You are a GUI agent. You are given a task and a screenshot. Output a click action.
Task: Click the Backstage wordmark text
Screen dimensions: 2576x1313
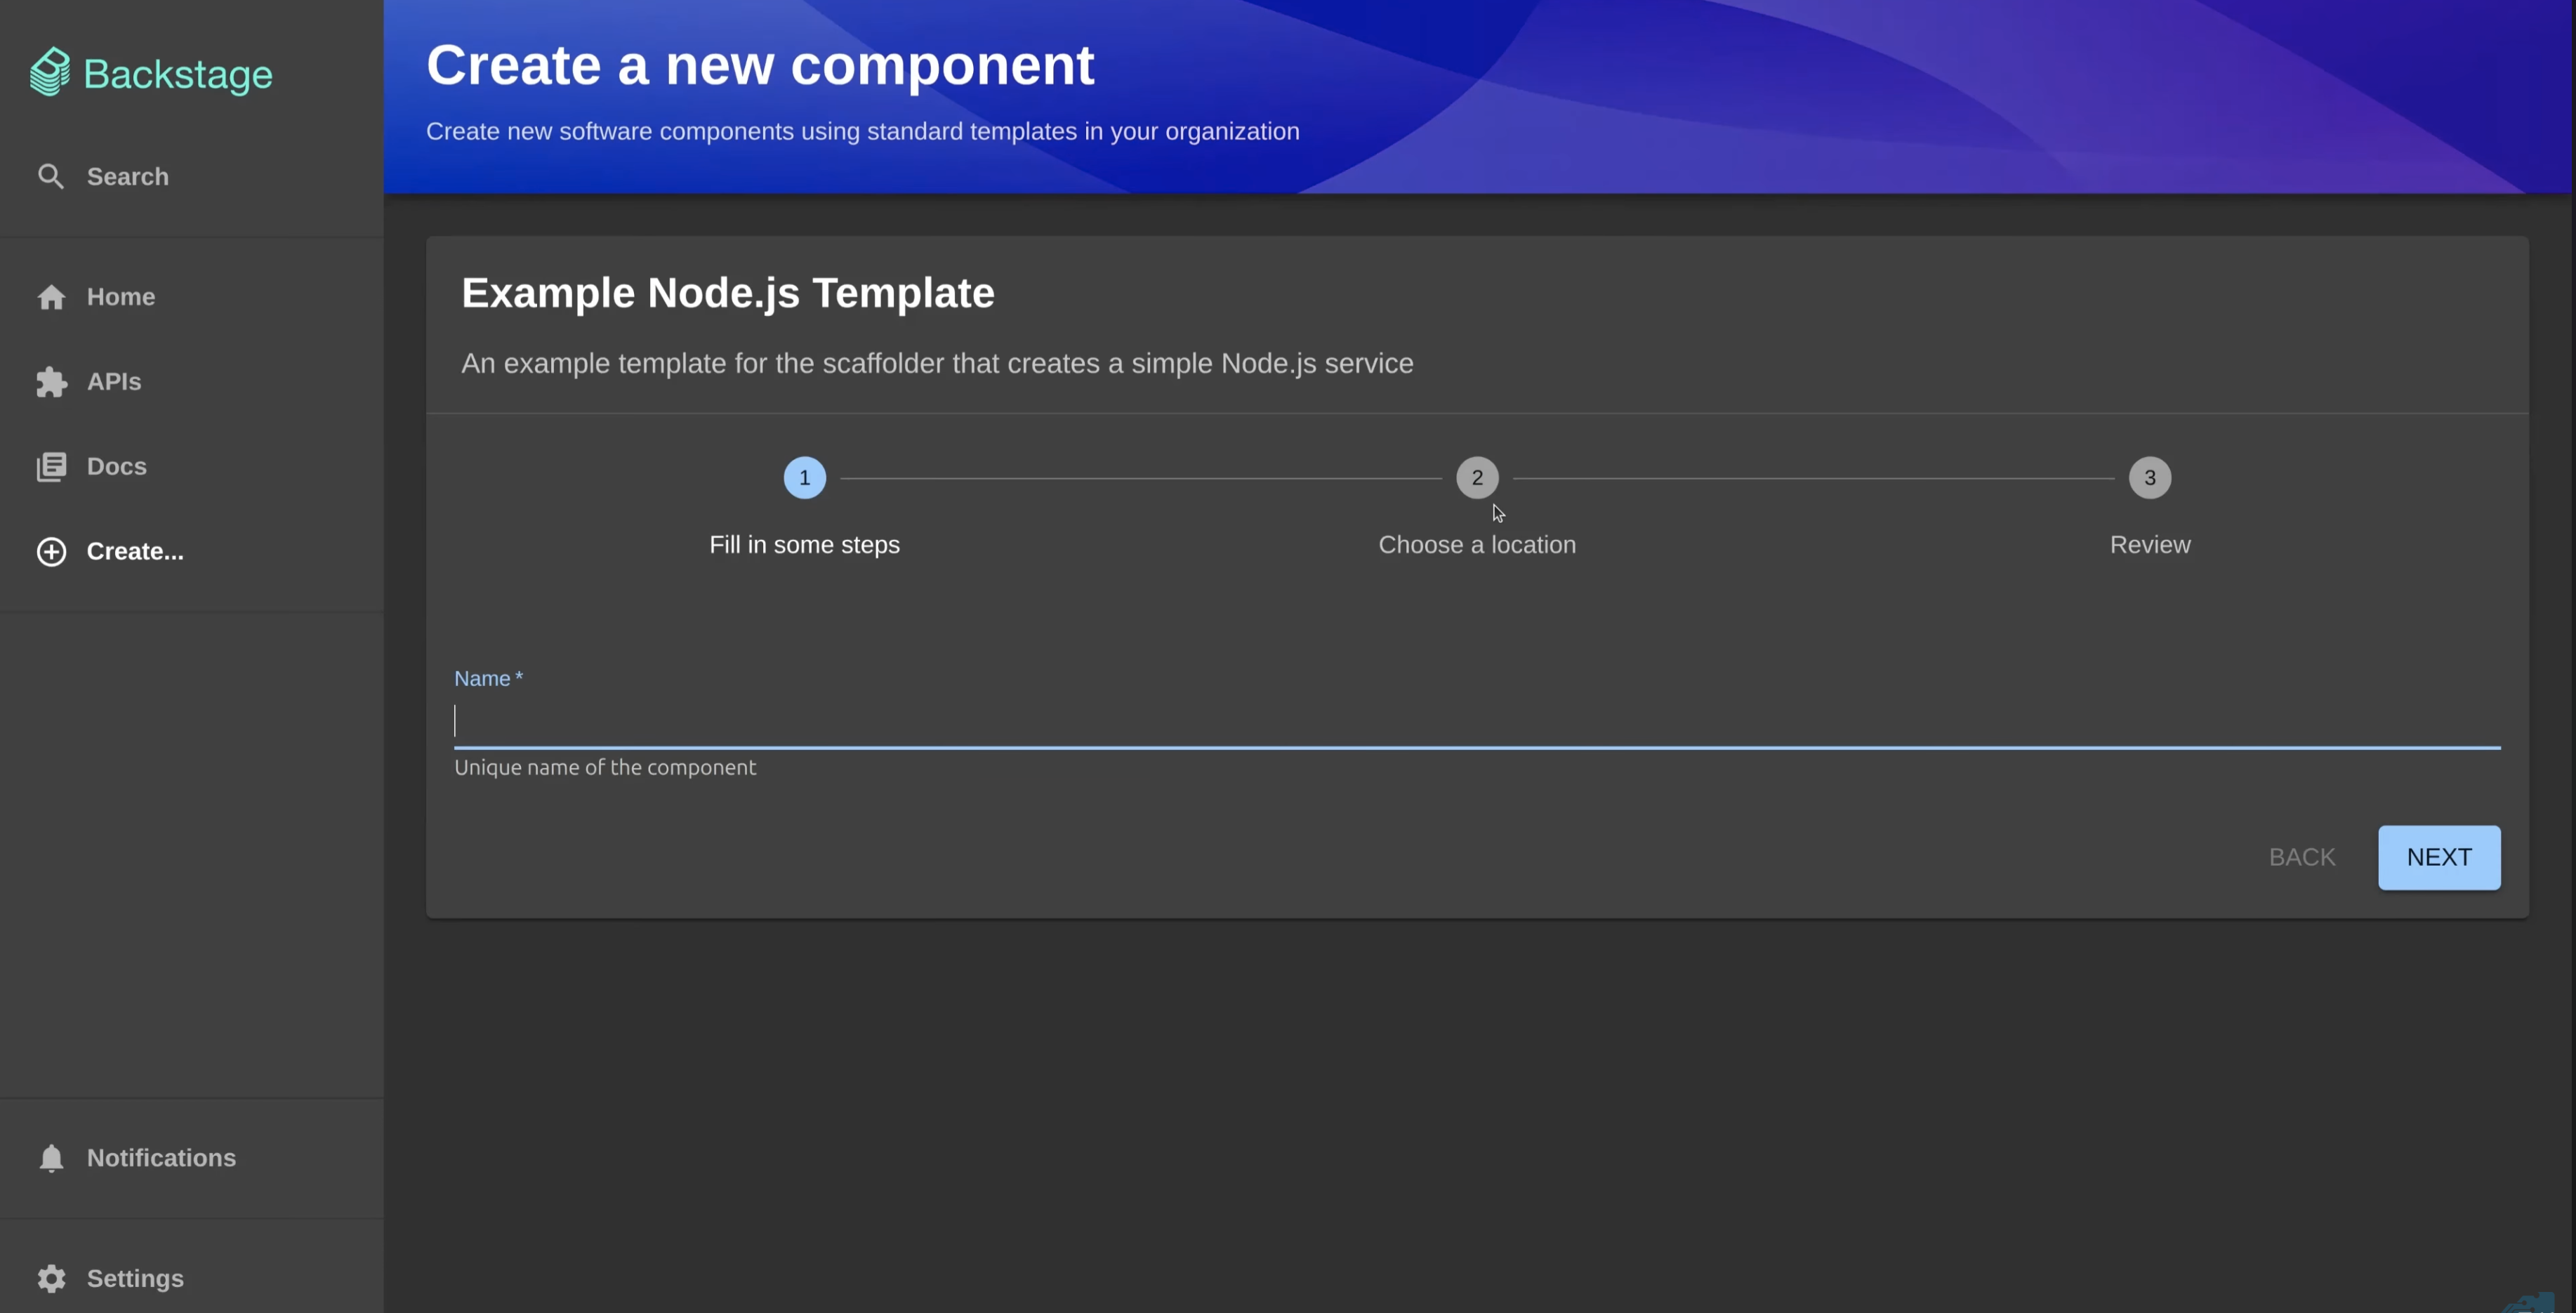178,75
